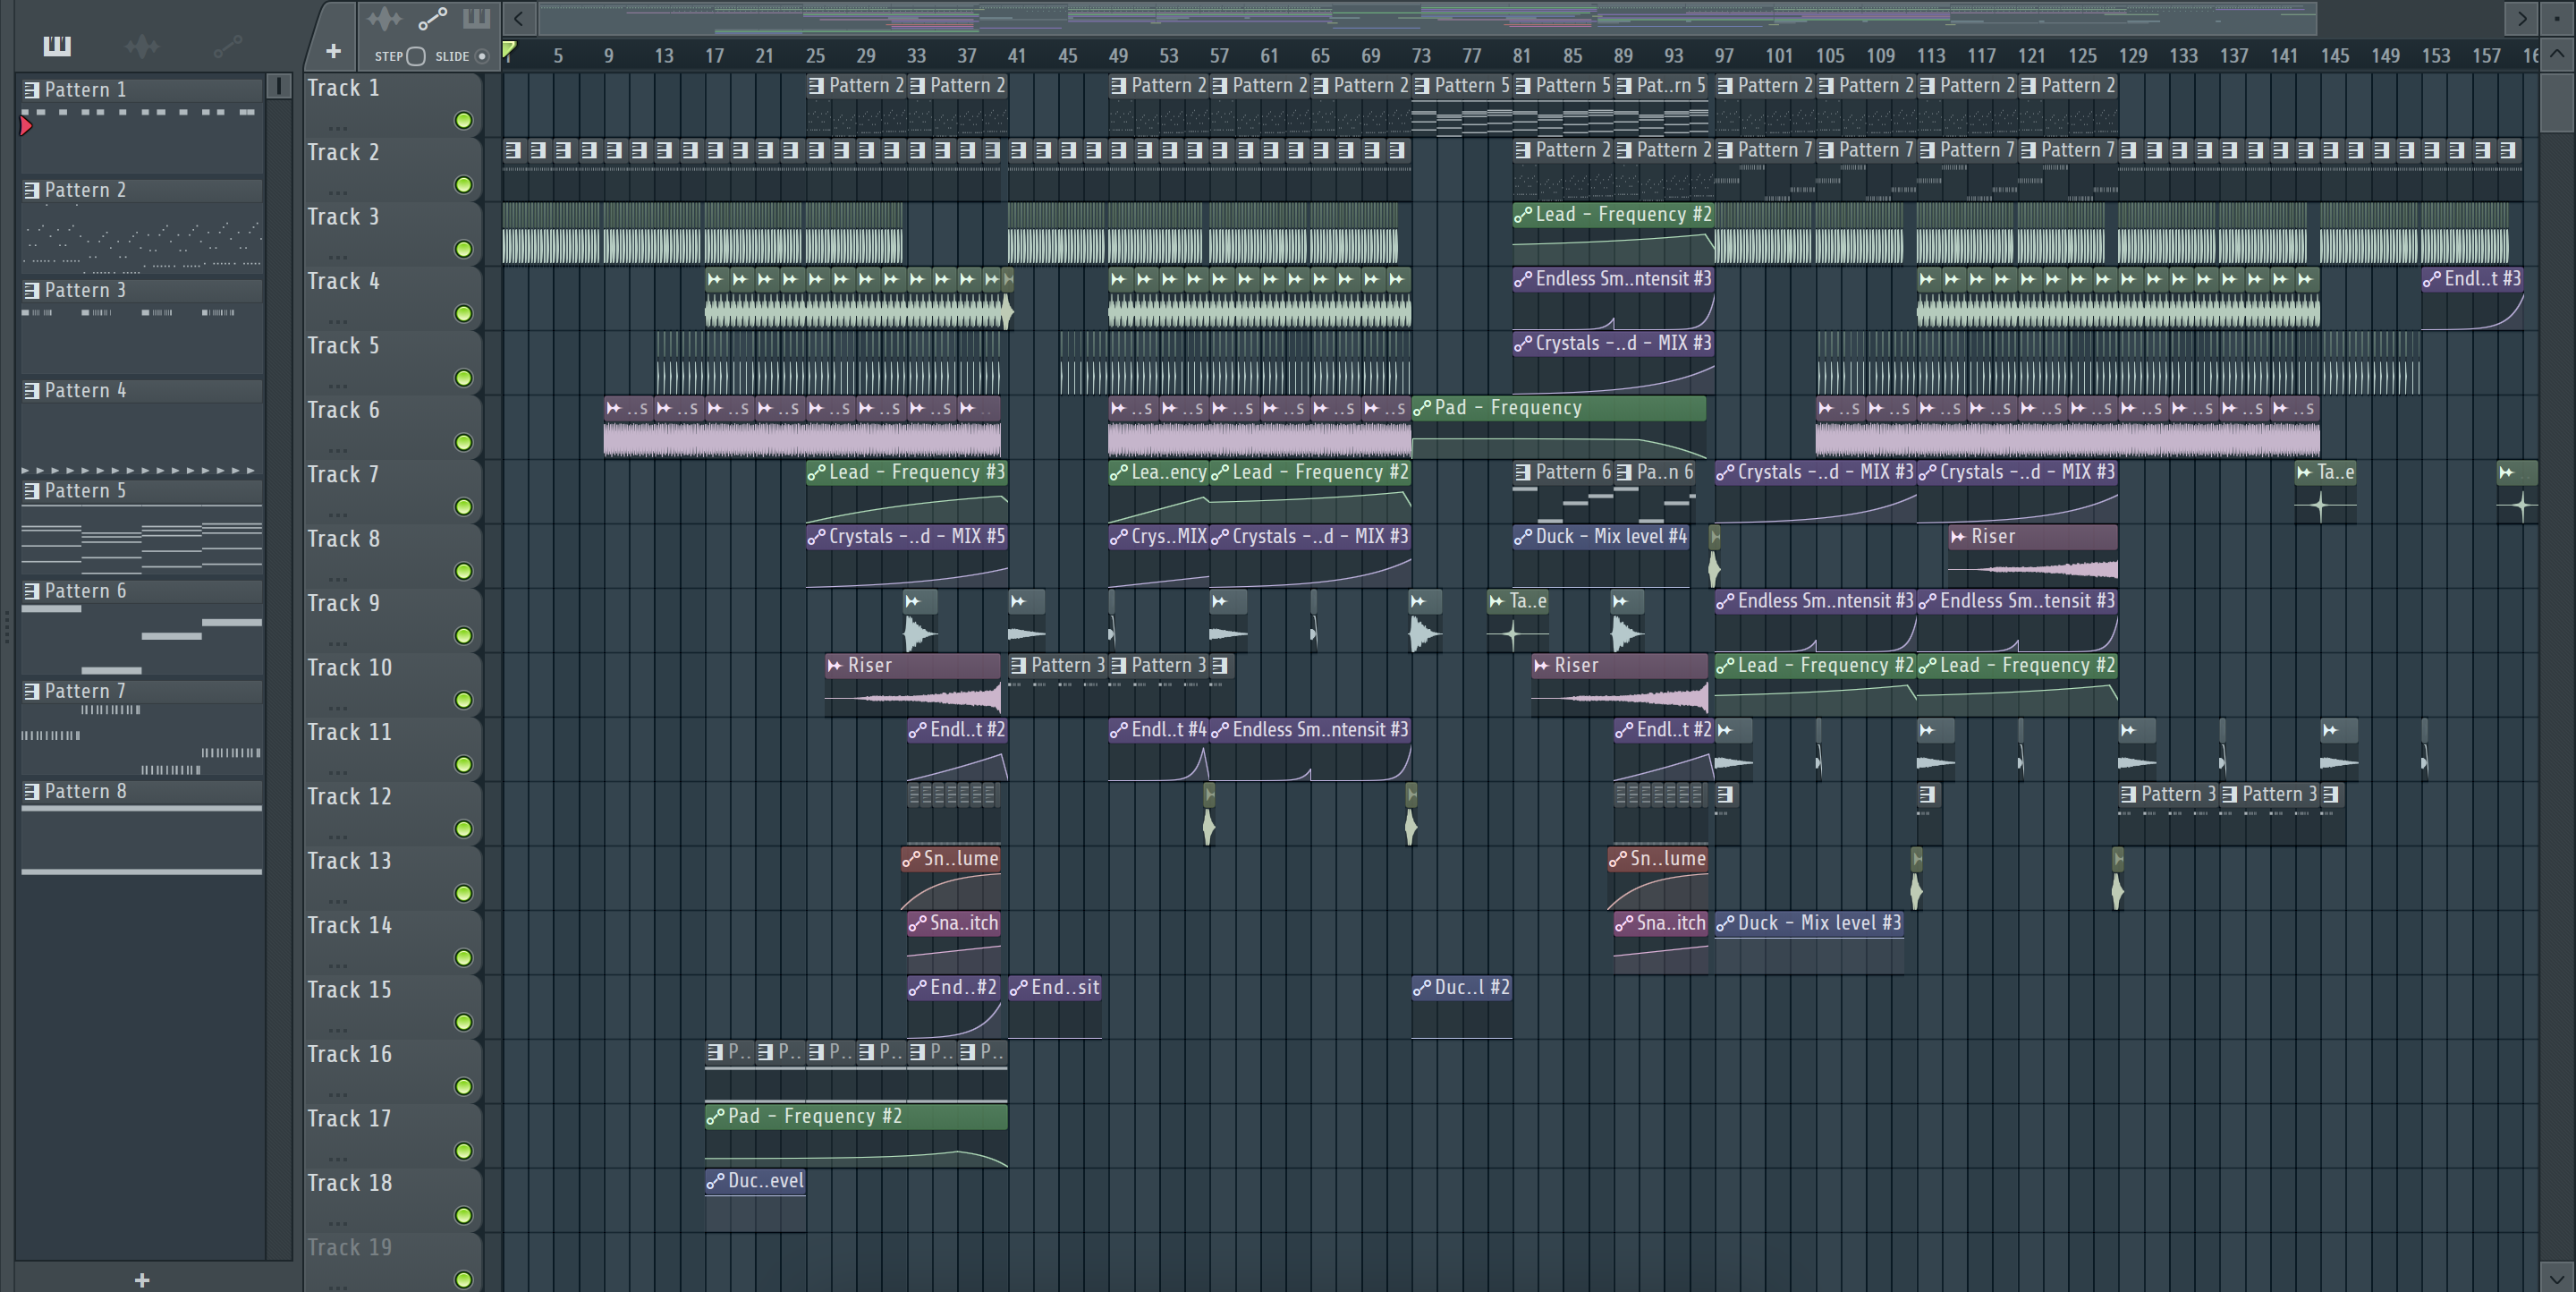The image size is (2576, 1292).
Task: Mute Track 12
Action: 463,829
